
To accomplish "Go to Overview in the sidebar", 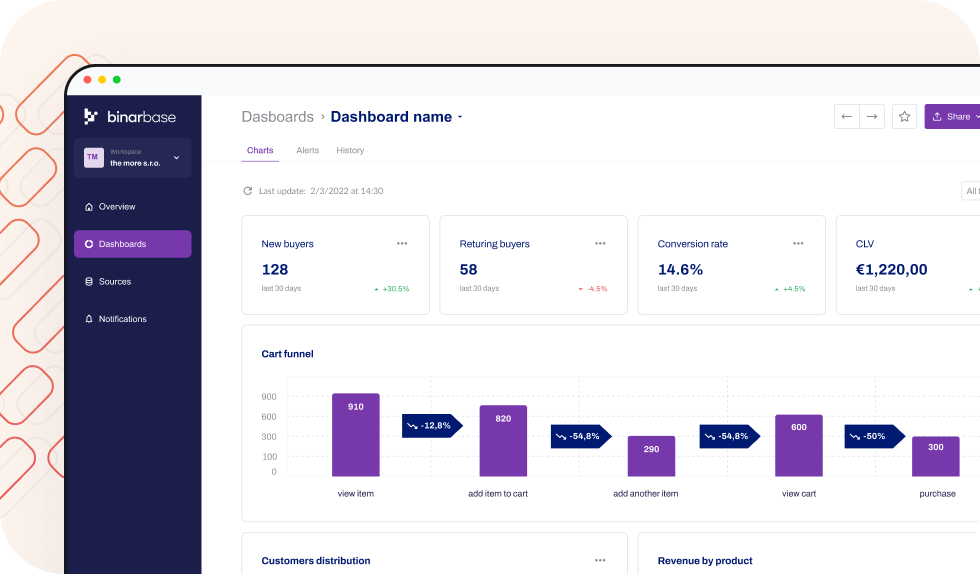I will coord(132,206).
